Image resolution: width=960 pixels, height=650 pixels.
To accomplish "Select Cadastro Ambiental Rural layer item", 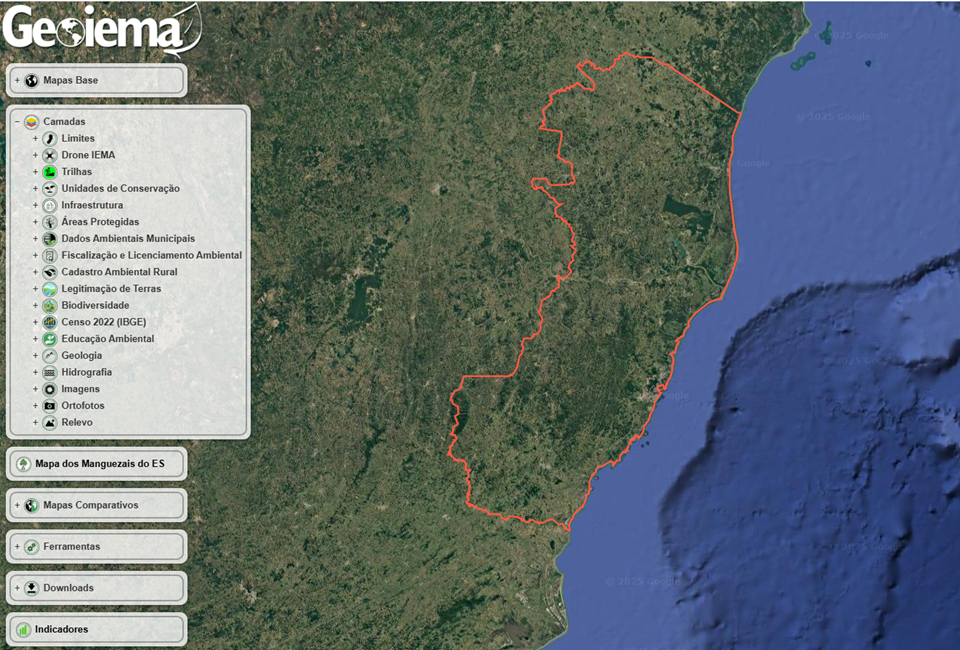I will click(120, 272).
